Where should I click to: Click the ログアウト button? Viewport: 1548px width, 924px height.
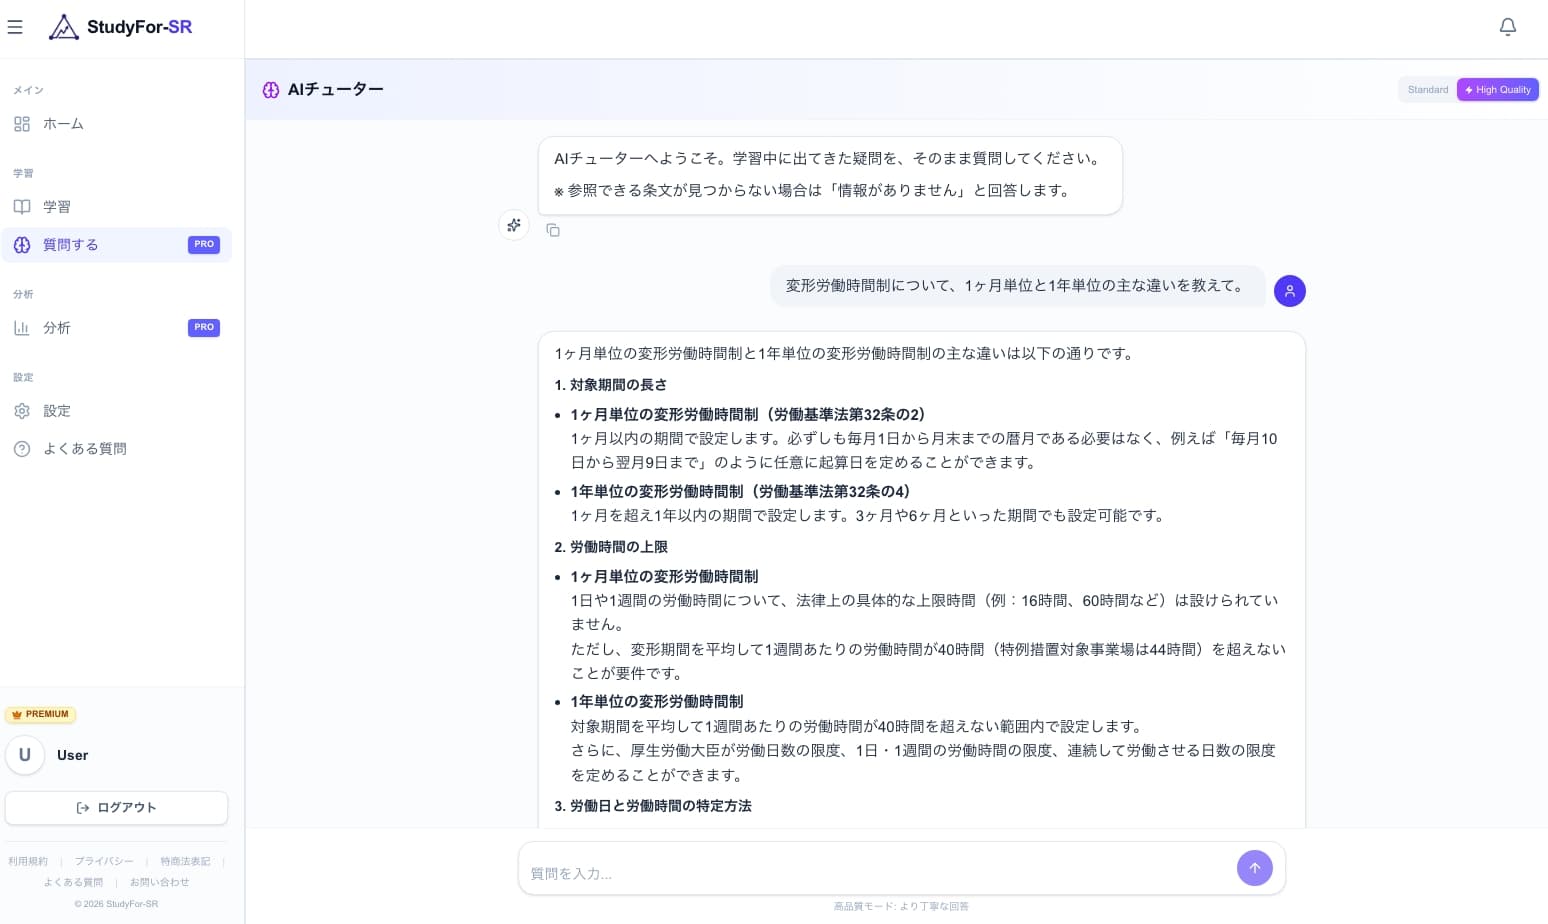(116, 807)
